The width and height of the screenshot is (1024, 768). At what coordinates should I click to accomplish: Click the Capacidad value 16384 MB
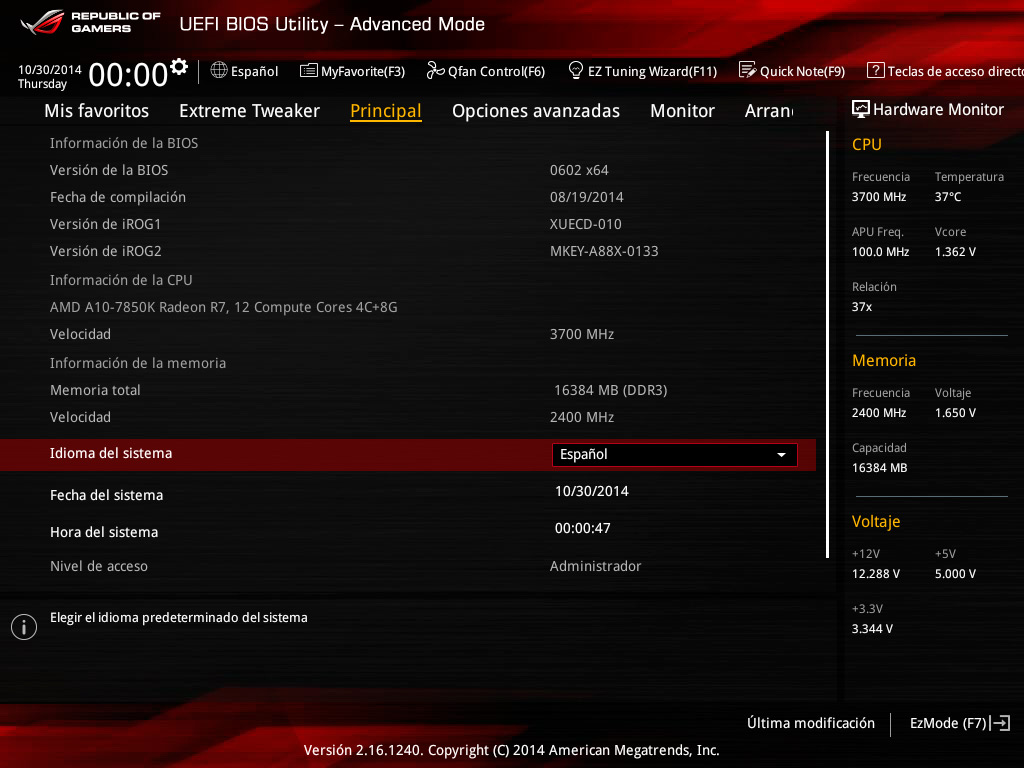click(x=879, y=468)
